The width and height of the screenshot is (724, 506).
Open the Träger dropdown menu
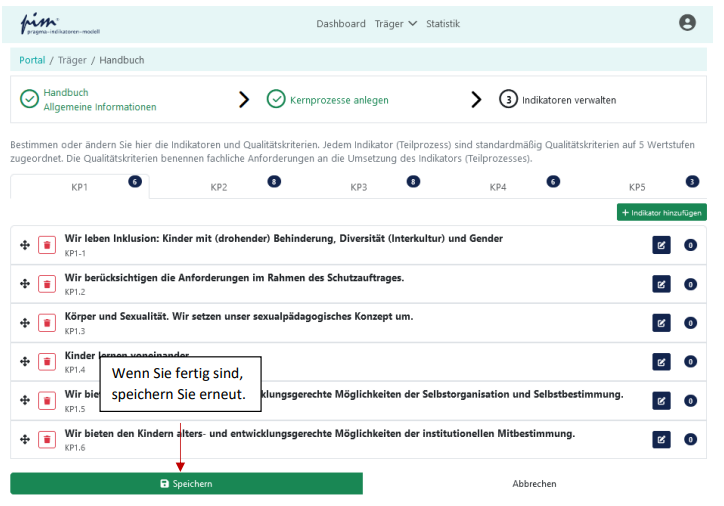395,24
